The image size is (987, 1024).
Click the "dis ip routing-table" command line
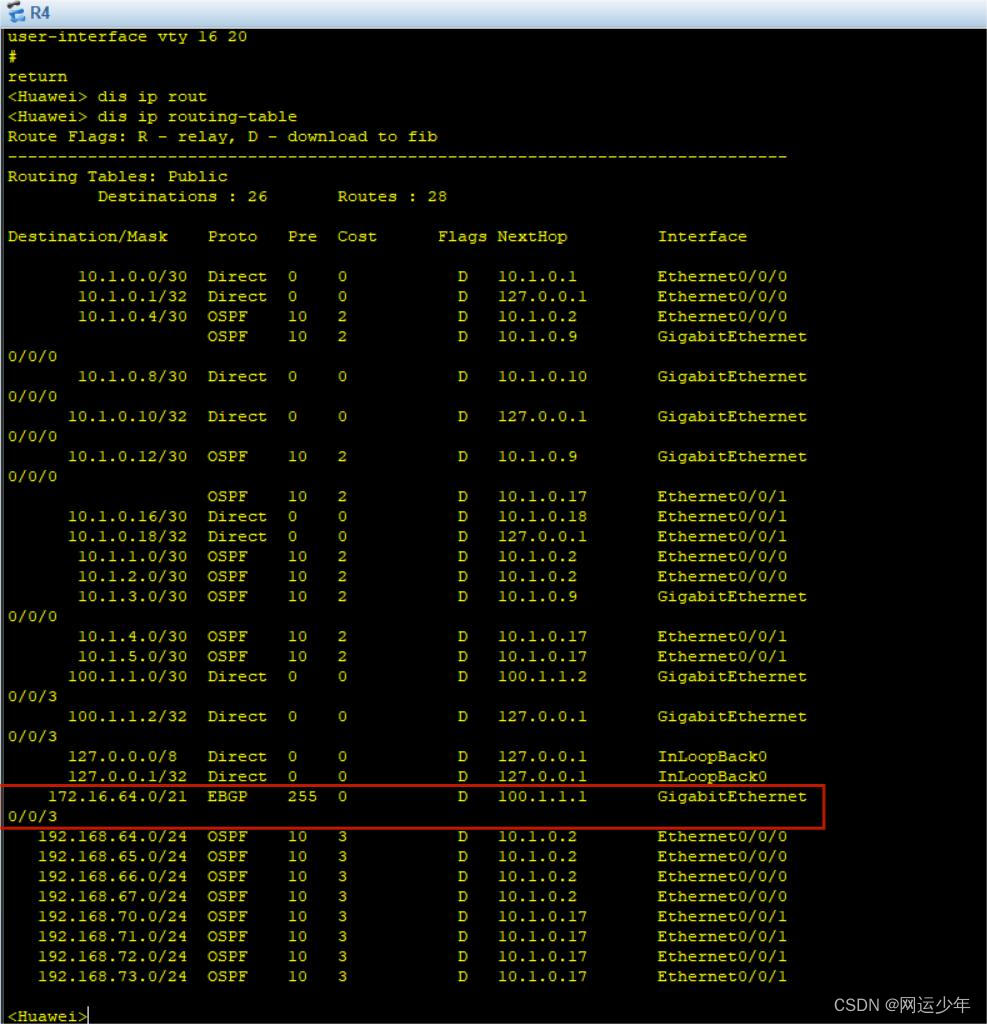pos(152,117)
